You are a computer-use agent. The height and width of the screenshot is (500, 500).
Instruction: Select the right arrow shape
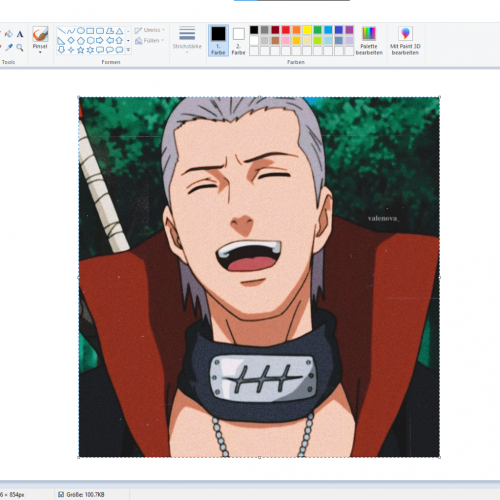pyautogui.click(x=100, y=41)
